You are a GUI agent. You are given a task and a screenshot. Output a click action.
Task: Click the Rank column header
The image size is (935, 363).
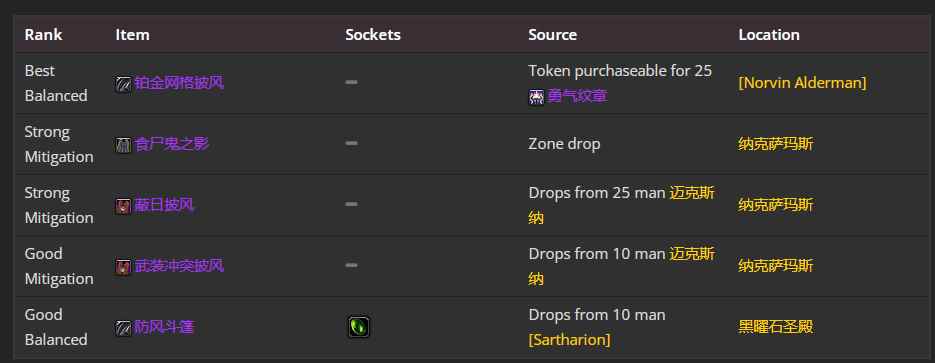click(43, 35)
